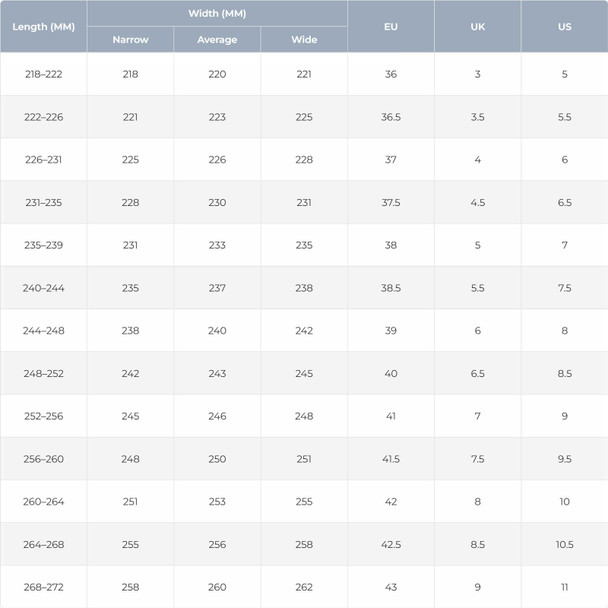
Task: Click the Width (MM) header cell
Action: [217, 13]
